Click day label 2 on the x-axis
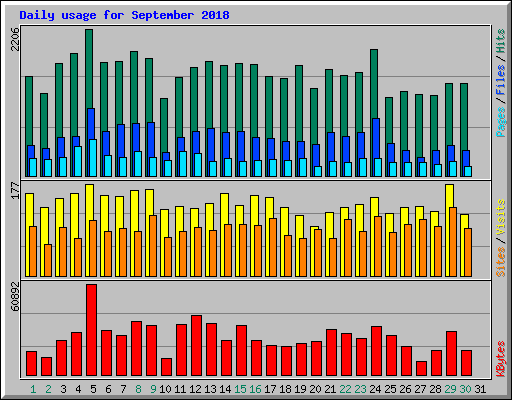The image size is (512, 400). pyautogui.click(x=48, y=389)
